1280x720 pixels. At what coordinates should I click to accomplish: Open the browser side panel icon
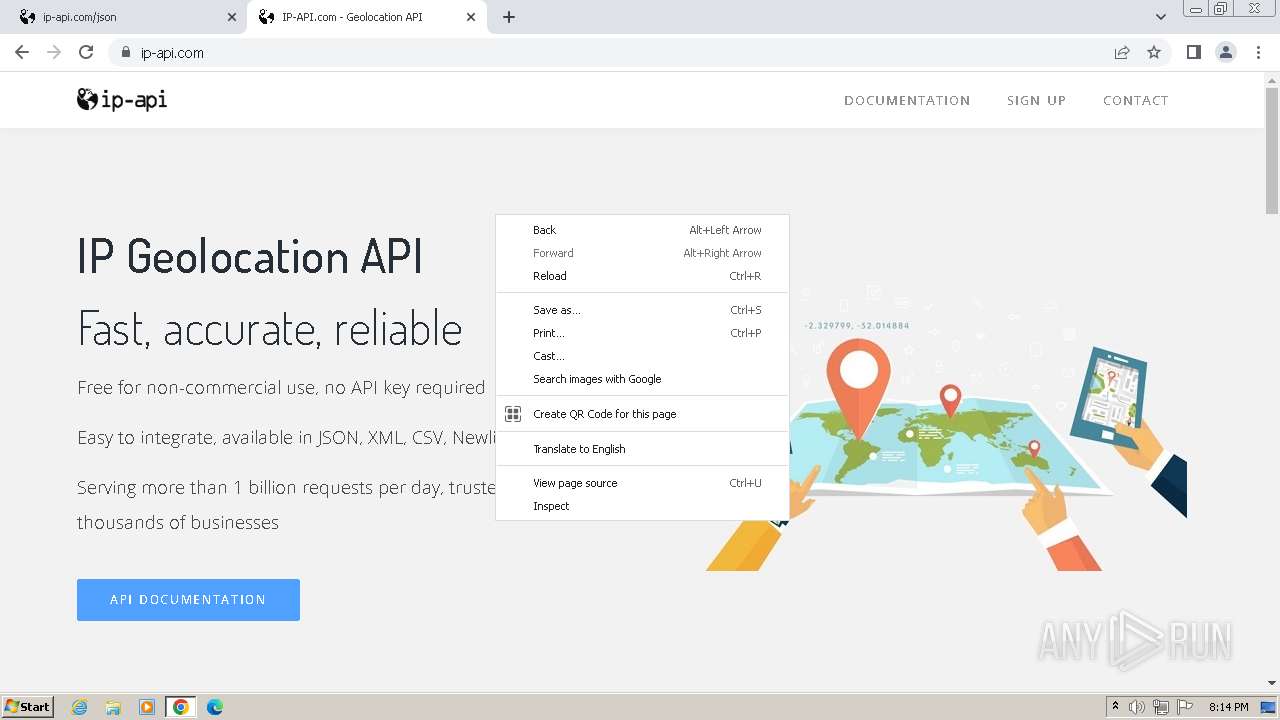click(x=1193, y=52)
